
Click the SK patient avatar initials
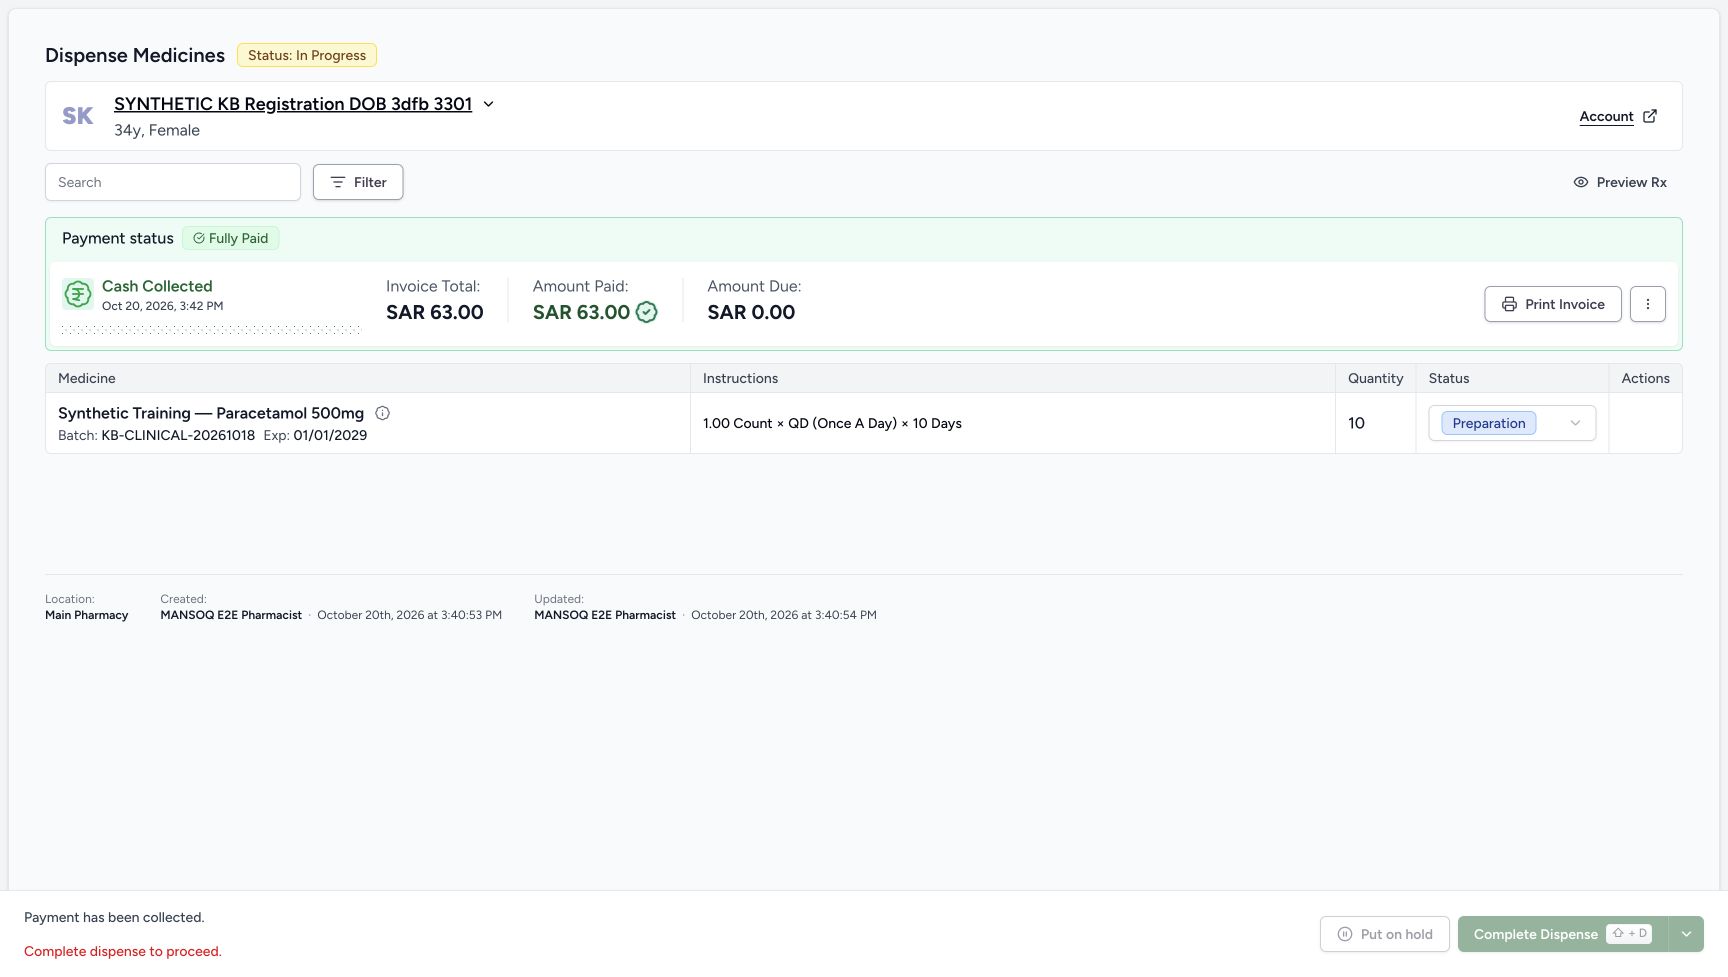tap(77, 116)
